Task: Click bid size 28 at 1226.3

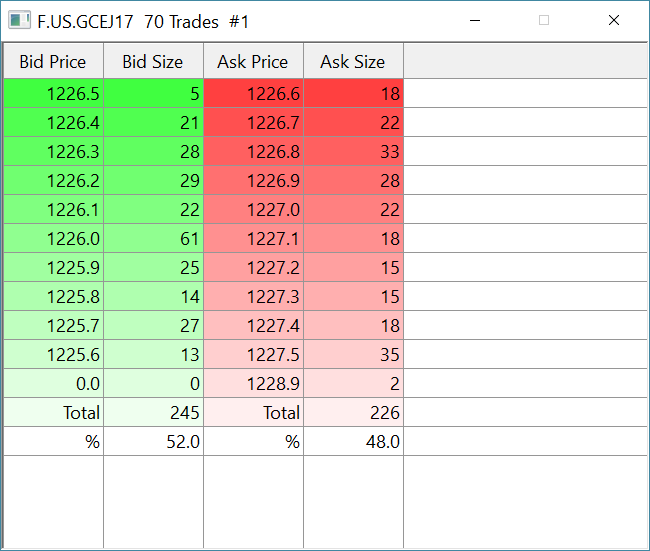Action: tap(153, 151)
